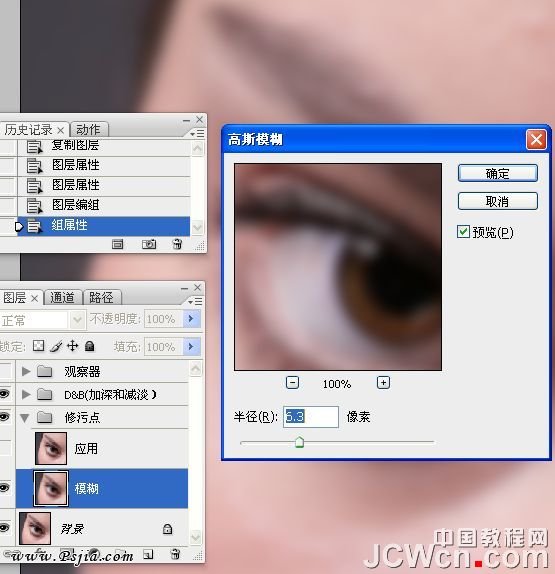Click the lock transparent pixels icon
This screenshot has height=574, width=555.
click(38, 346)
